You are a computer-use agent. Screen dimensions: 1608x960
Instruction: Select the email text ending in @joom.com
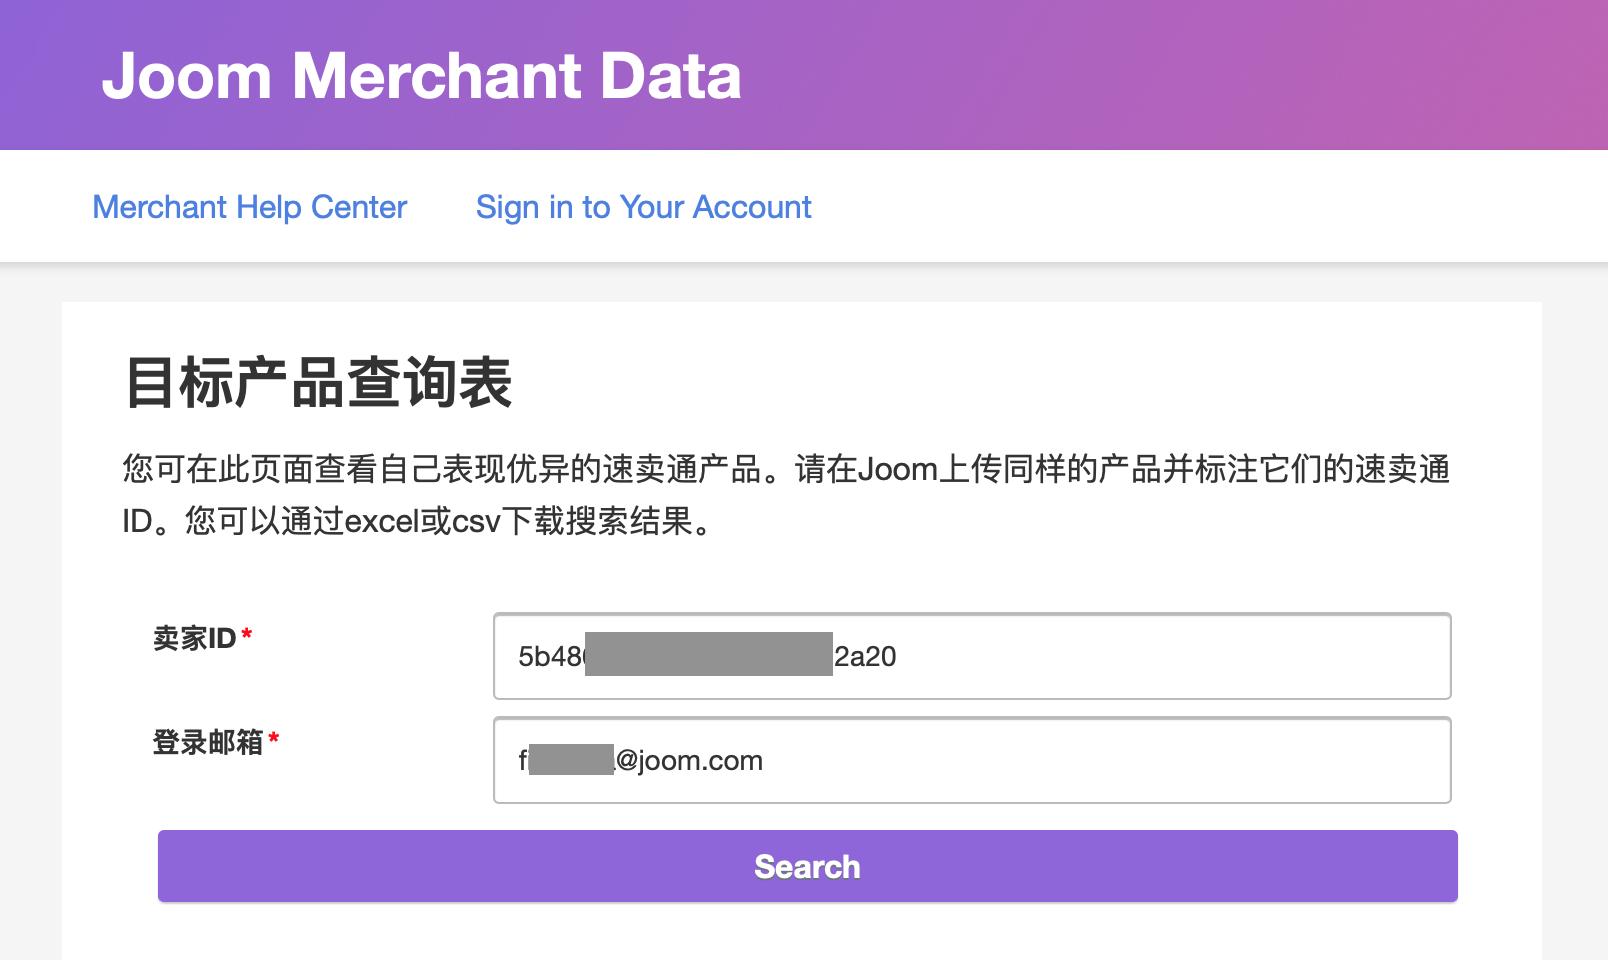coord(640,760)
